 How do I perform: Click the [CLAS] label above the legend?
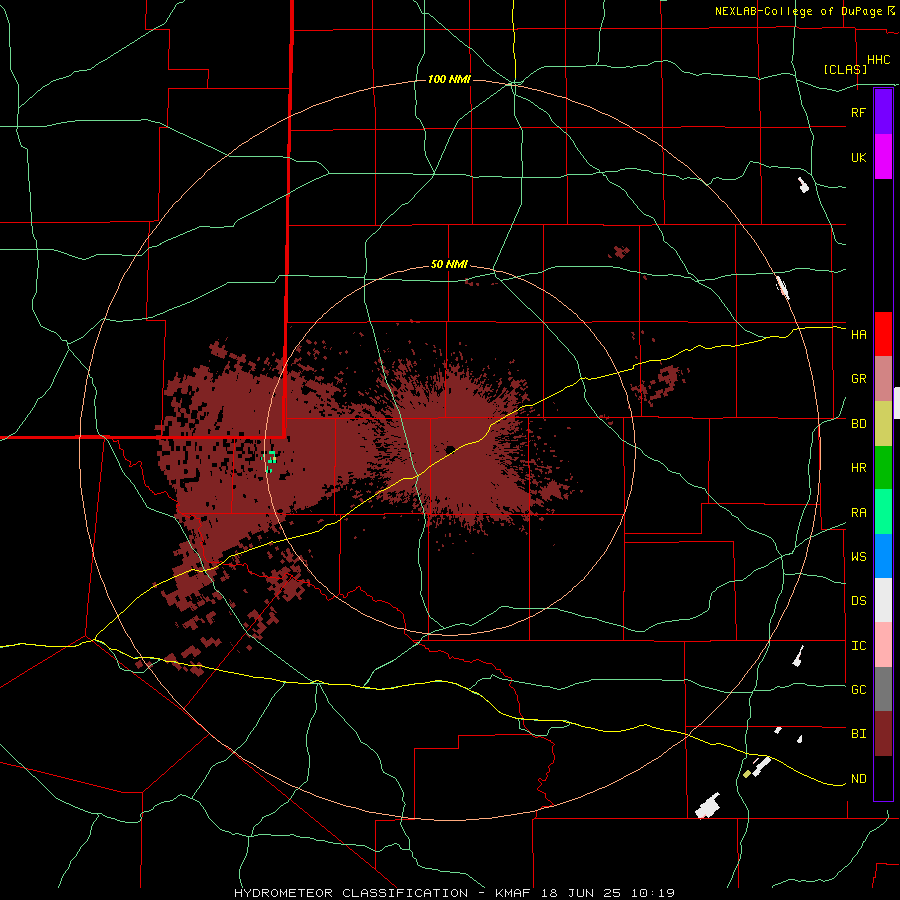coord(845,69)
